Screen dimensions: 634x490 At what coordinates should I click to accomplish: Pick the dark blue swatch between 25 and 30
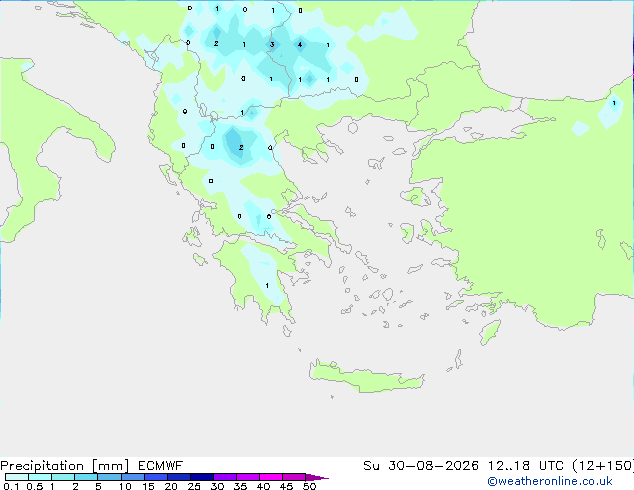(202, 477)
